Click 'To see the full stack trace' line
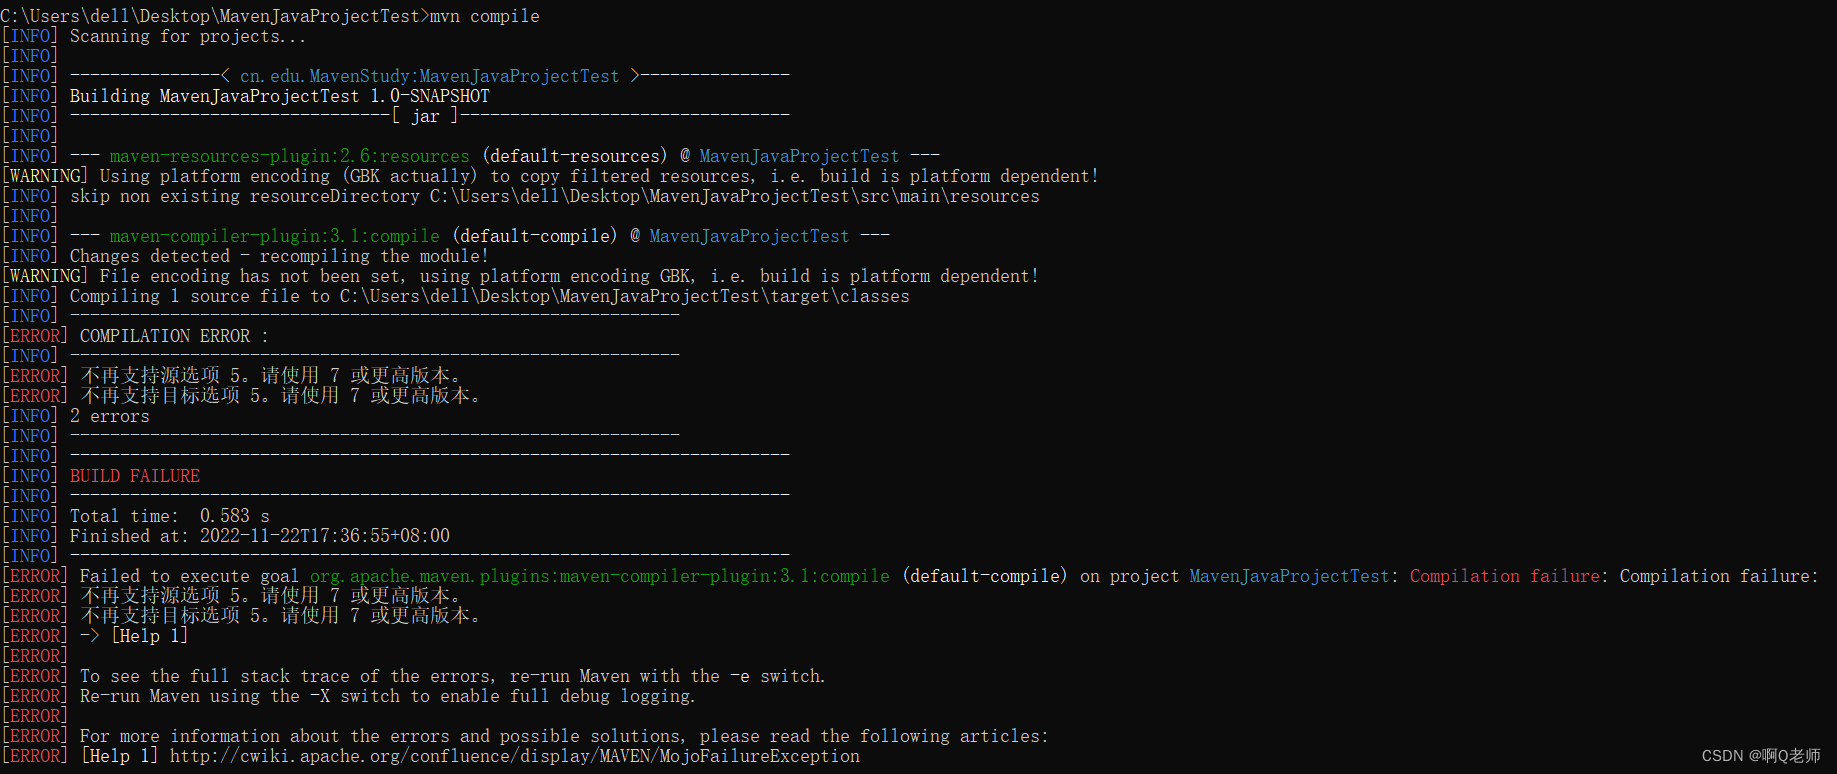Image resolution: width=1837 pixels, height=774 pixels. point(453,676)
